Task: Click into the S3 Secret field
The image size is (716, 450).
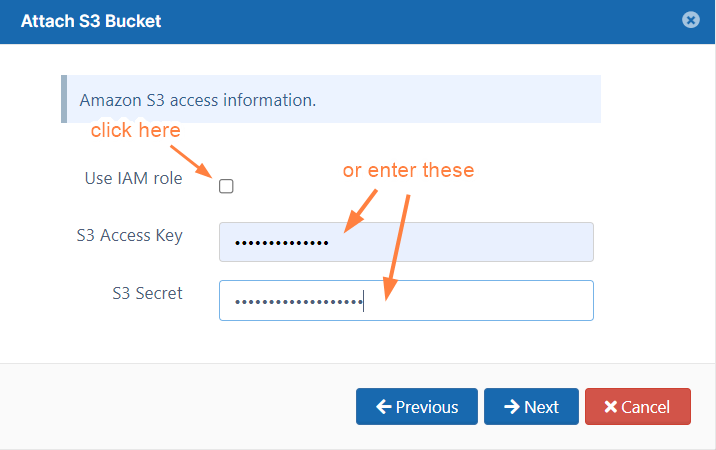Action: pos(406,300)
